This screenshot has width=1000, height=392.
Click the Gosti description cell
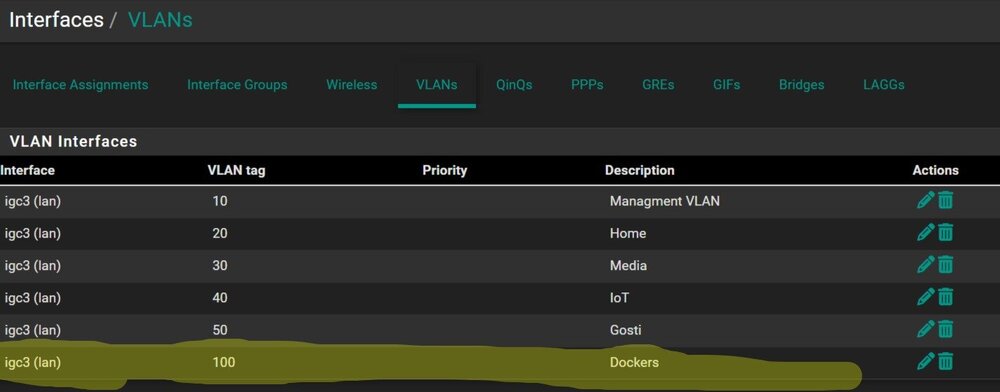[626, 330]
